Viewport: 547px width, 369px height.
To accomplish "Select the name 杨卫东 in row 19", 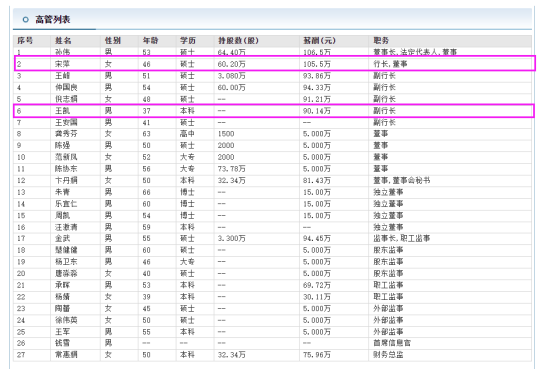I will tap(66, 262).
